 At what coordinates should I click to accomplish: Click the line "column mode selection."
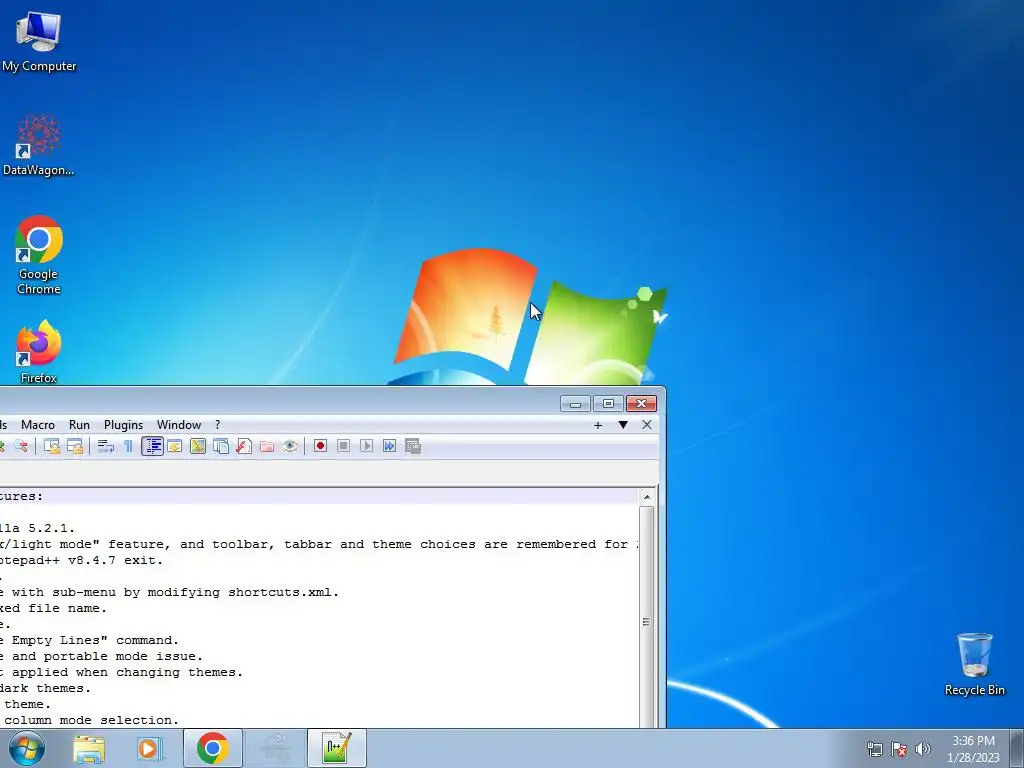[x=89, y=720]
